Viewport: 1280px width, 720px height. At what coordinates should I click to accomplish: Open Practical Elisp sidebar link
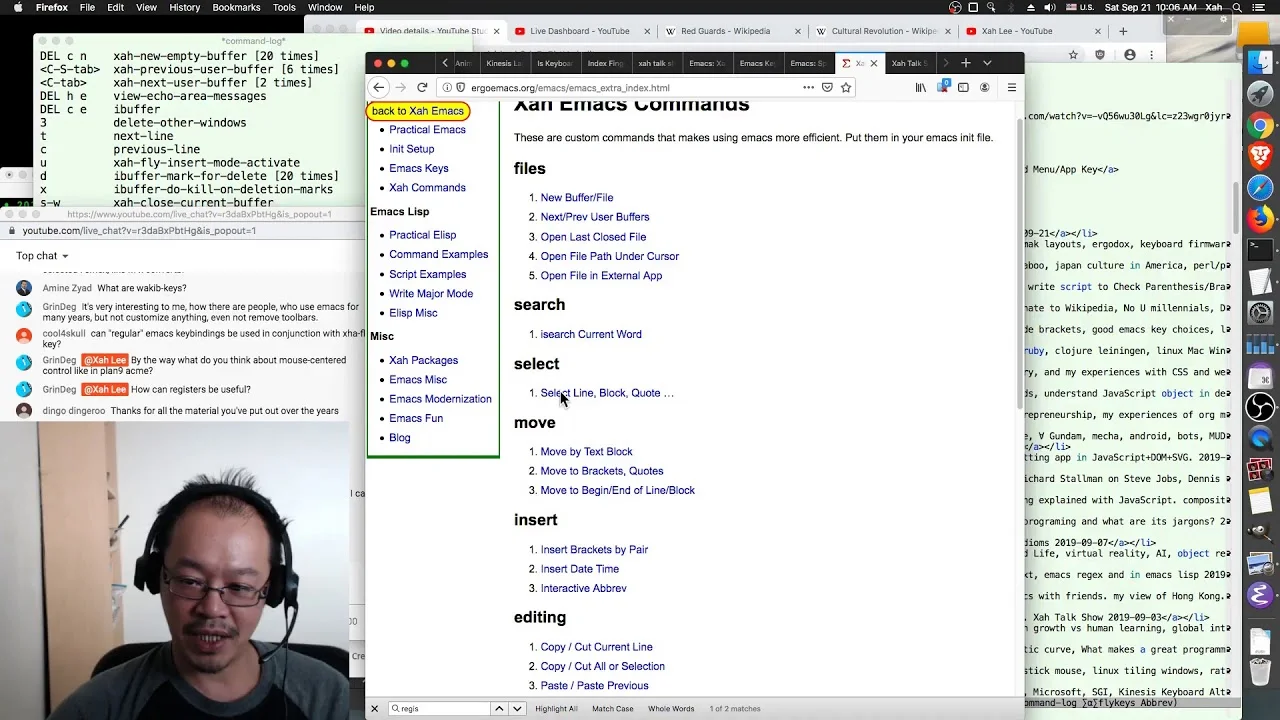[x=422, y=235]
